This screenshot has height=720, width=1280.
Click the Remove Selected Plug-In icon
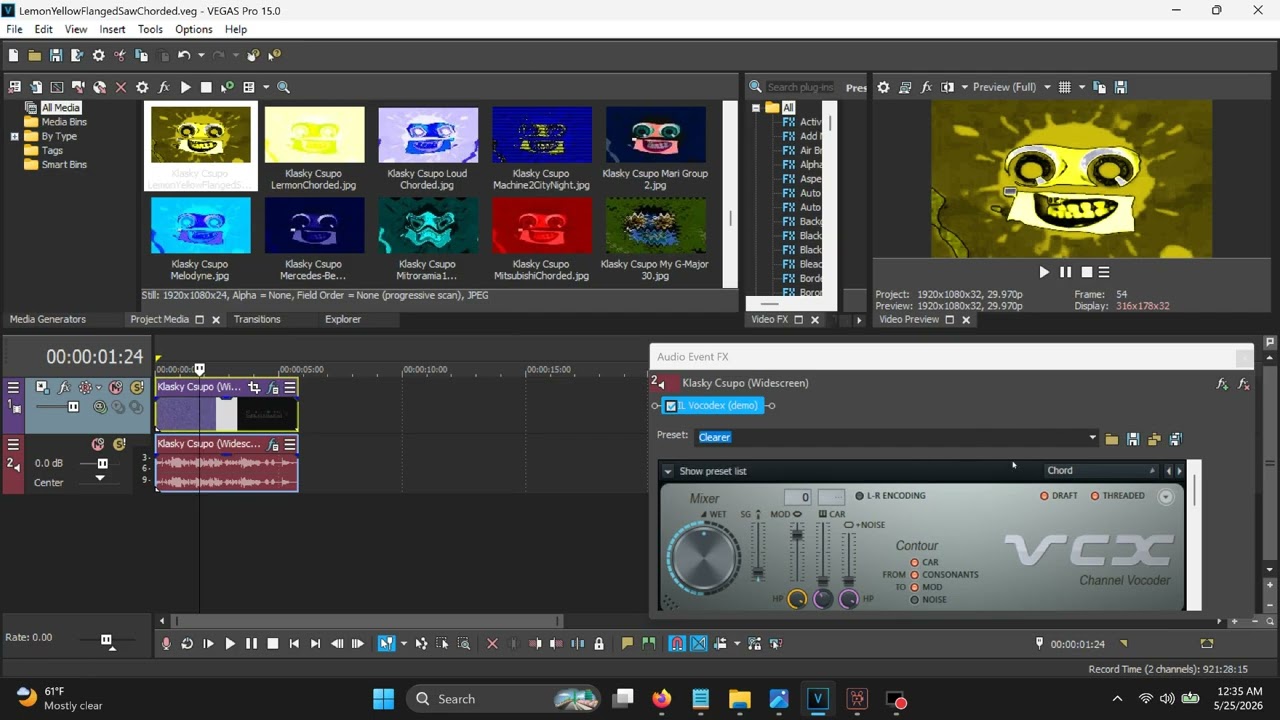pyautogui.click(x=1244, y=384)
